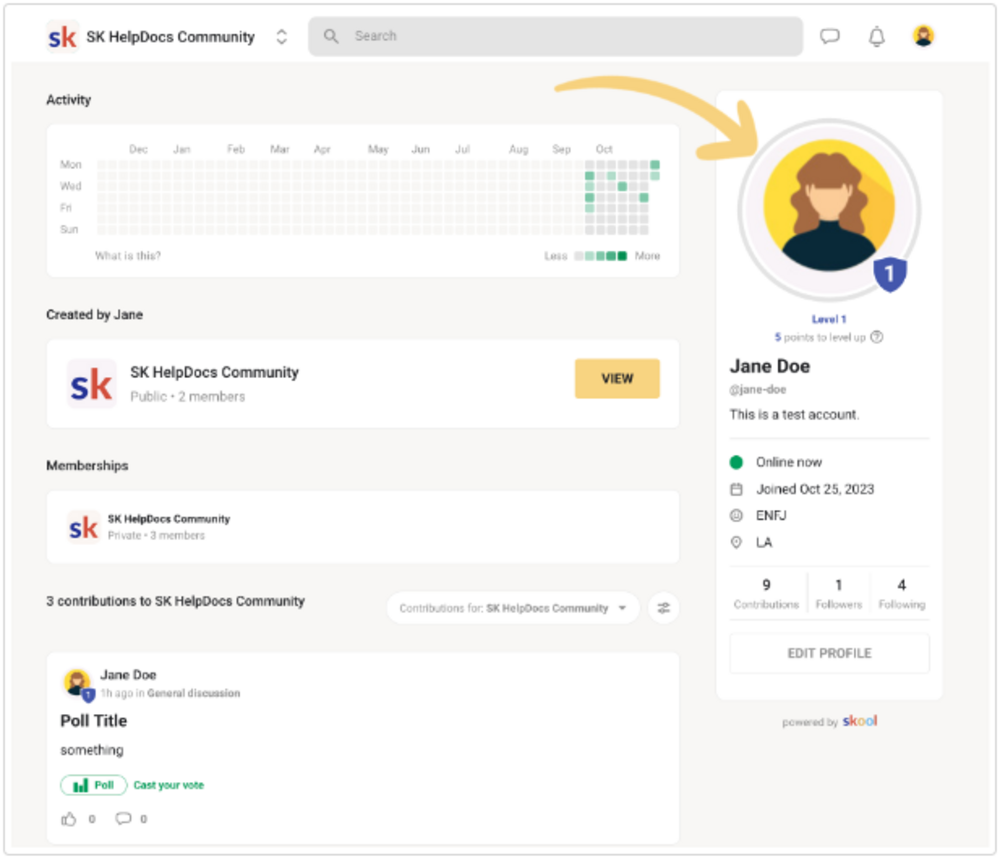Like the Poll Title post
Viewport: 1000px width, 862px height.
pos(69,819)
